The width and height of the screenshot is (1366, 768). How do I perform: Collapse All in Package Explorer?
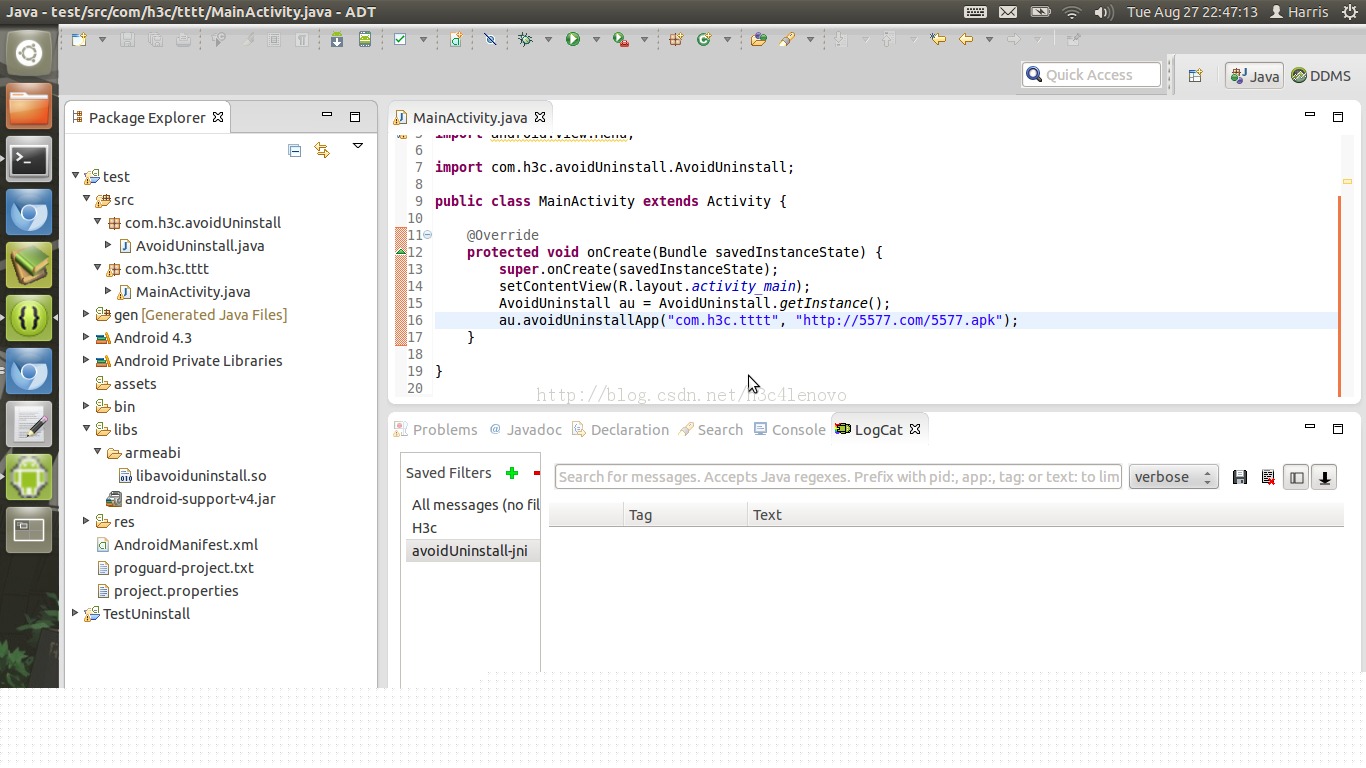click(x=294, y=150)
